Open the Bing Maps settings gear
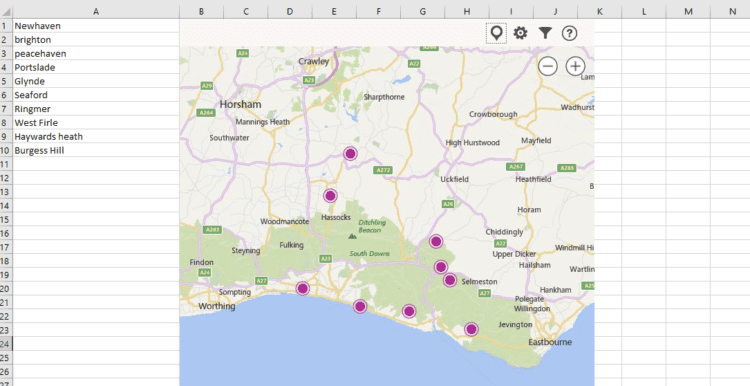The width and height of the screenshot is (750, 386). [x=520, y=33]
